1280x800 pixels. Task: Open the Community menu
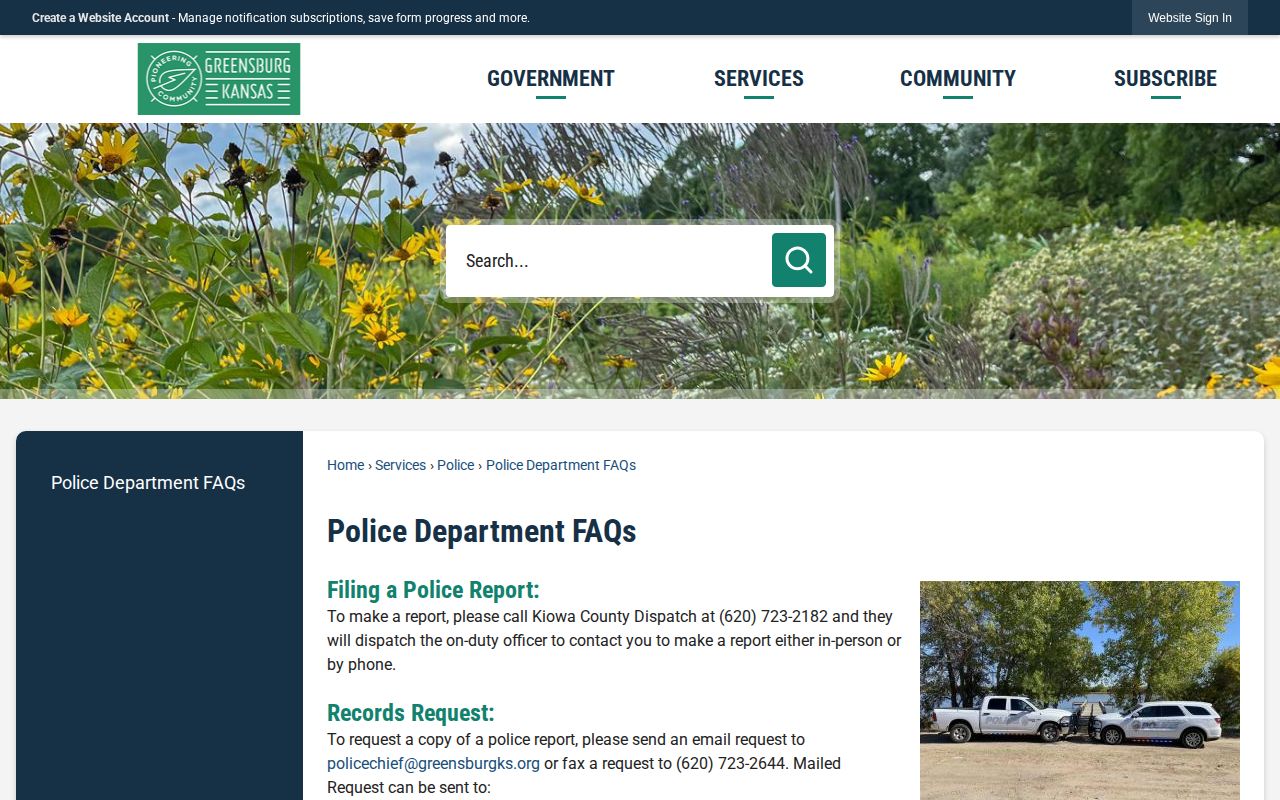click(x=958, y=79)
